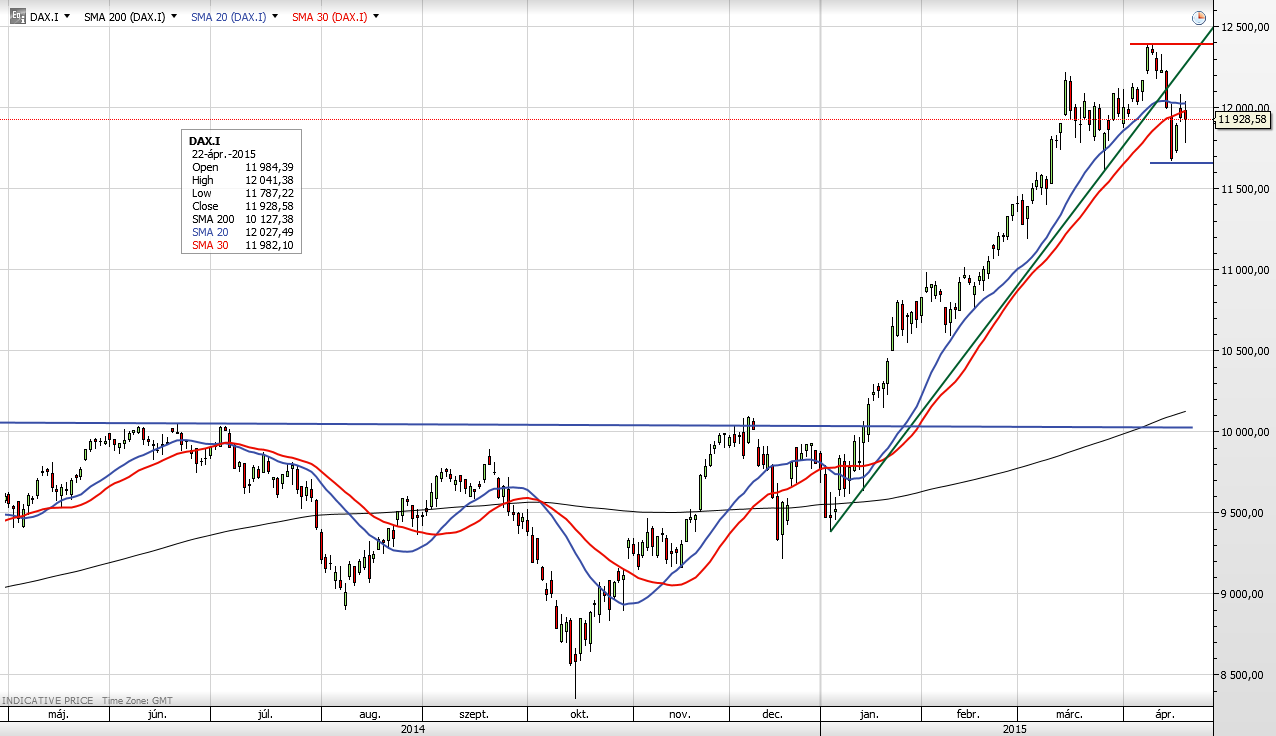The image size is (1276, 736).
Task: Click the febr. month label
Action: (967, 714)
